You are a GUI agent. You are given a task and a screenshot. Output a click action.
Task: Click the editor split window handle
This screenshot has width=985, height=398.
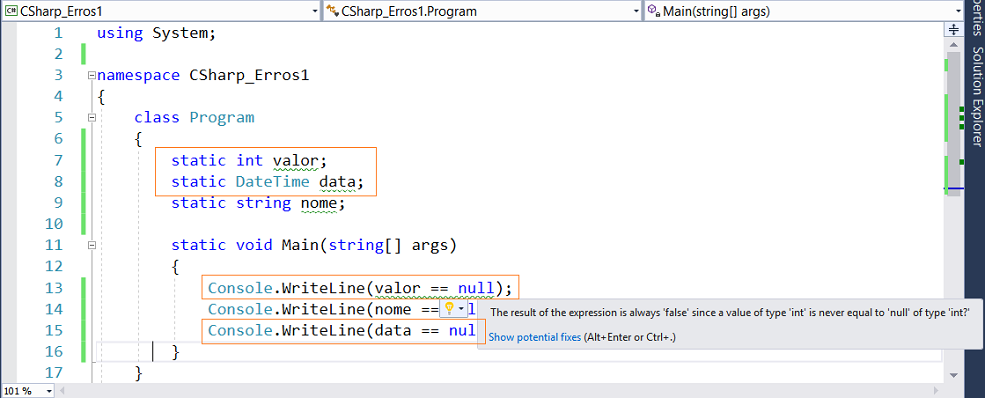click(954, 29)
